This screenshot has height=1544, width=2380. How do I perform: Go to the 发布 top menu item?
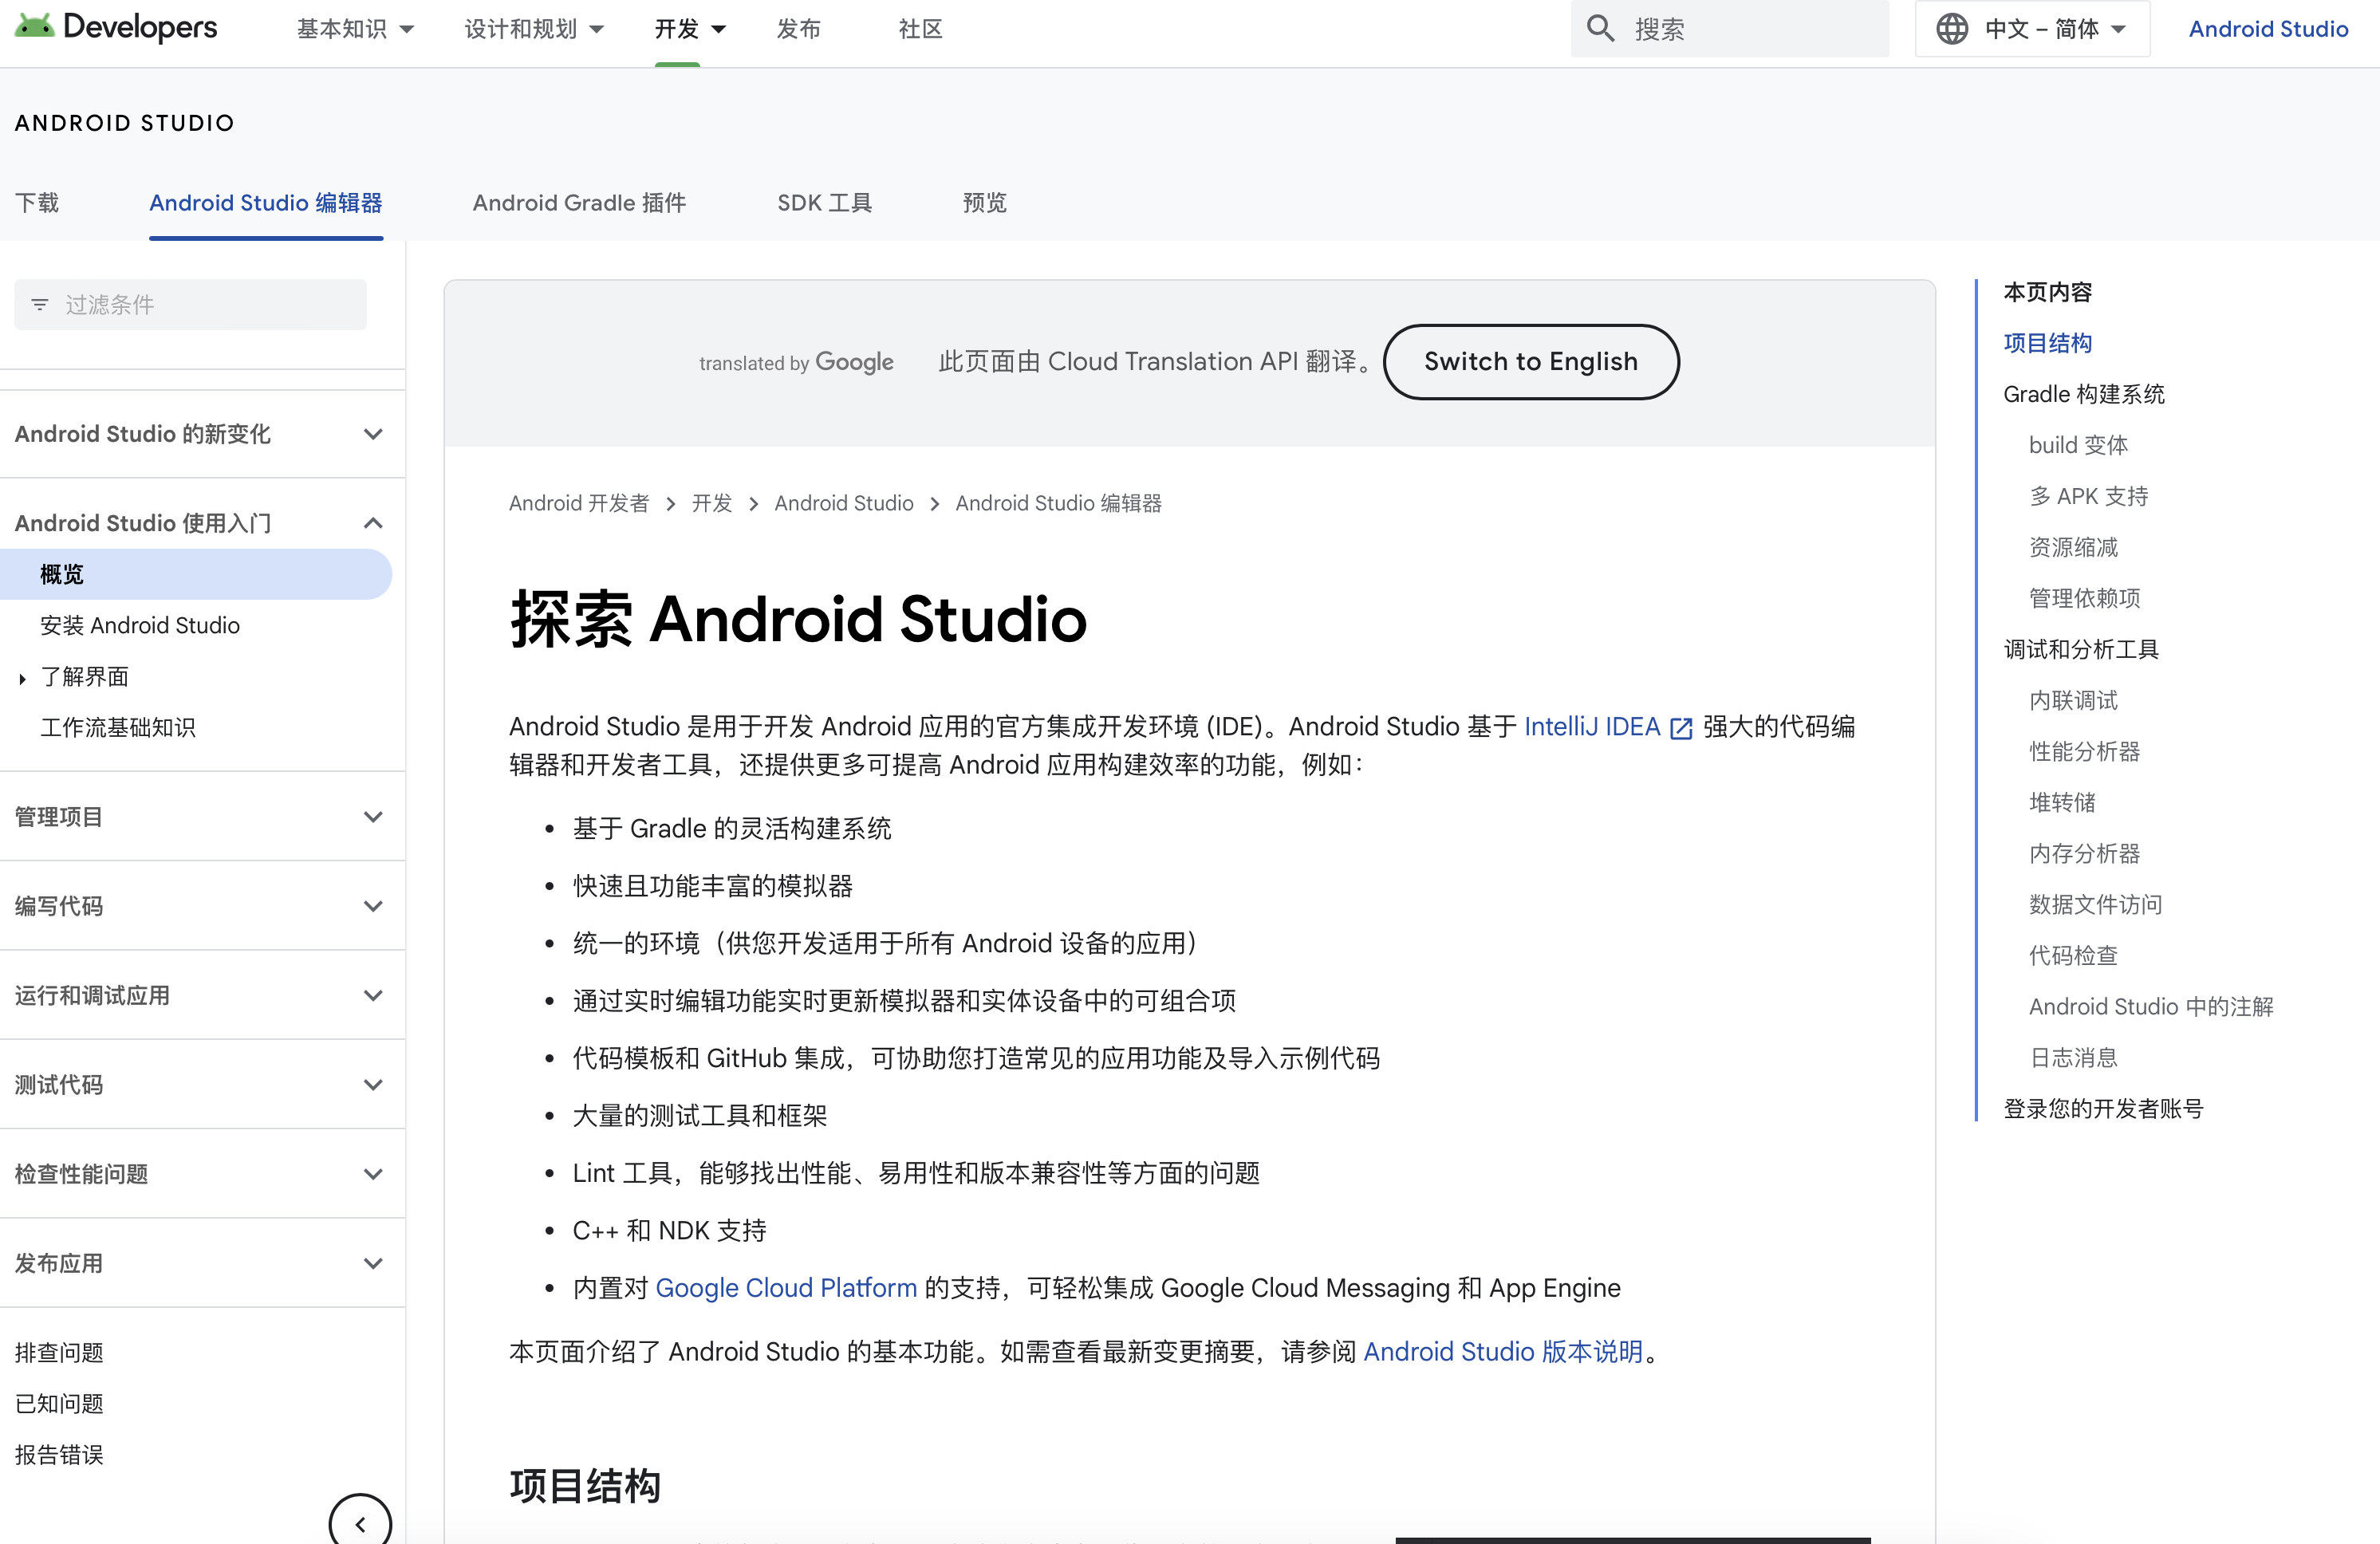click(x=798, y=29)
